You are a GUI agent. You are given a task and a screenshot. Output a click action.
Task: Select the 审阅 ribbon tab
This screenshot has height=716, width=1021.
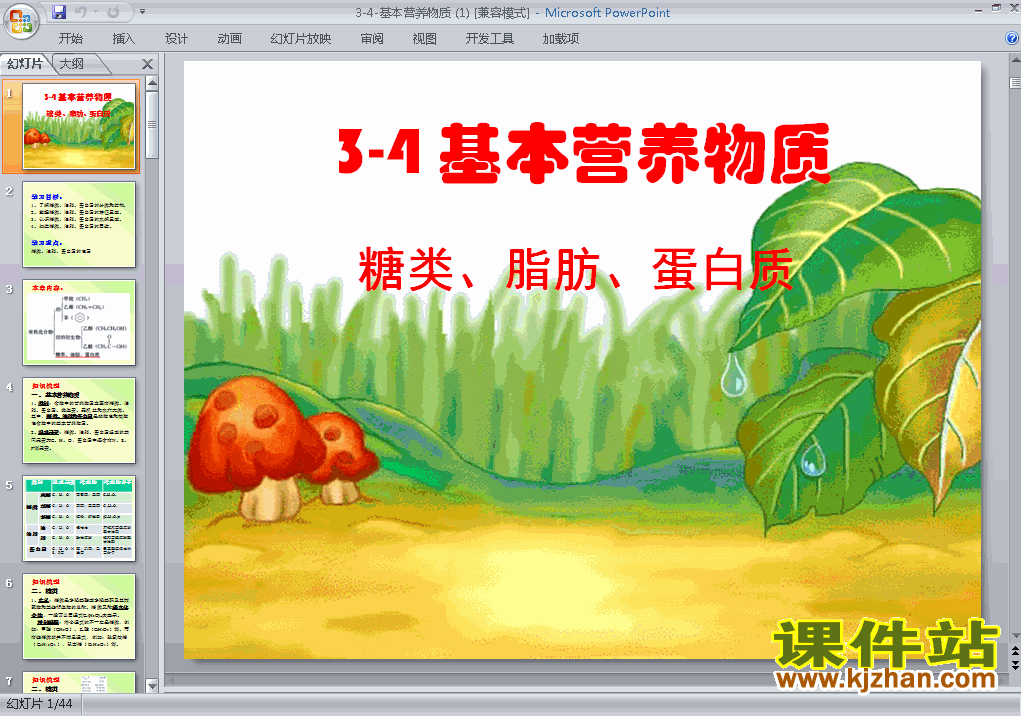click(372, 38)
